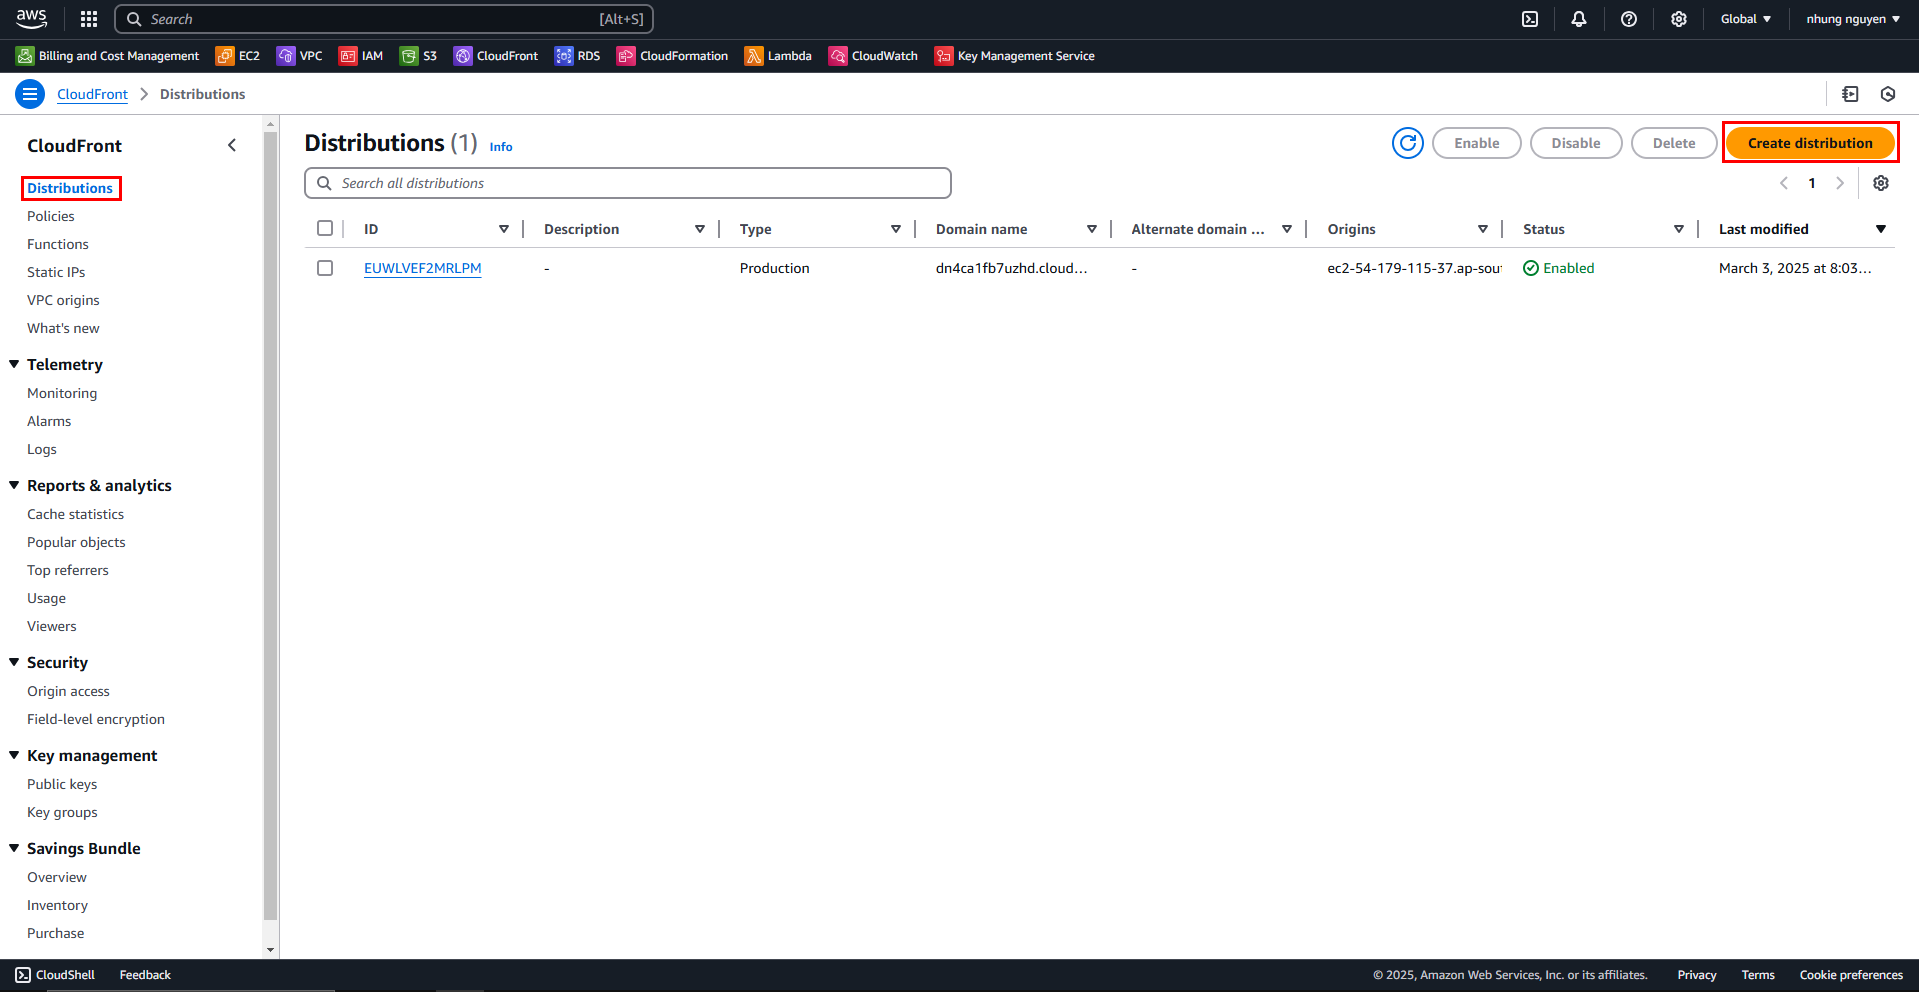This screenshot has height=992, width=1919.
Task: Sort by Last modified column arrow
Action: click(1881, 229)
